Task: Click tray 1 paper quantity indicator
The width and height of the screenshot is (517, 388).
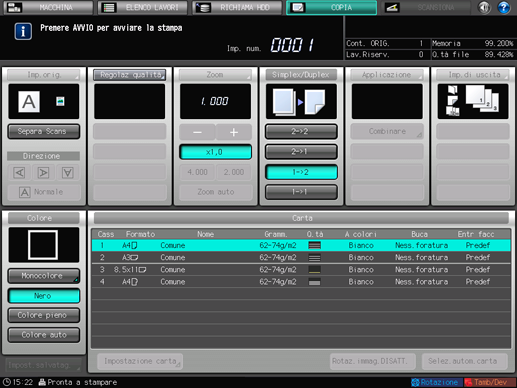Action: point(314,245)
